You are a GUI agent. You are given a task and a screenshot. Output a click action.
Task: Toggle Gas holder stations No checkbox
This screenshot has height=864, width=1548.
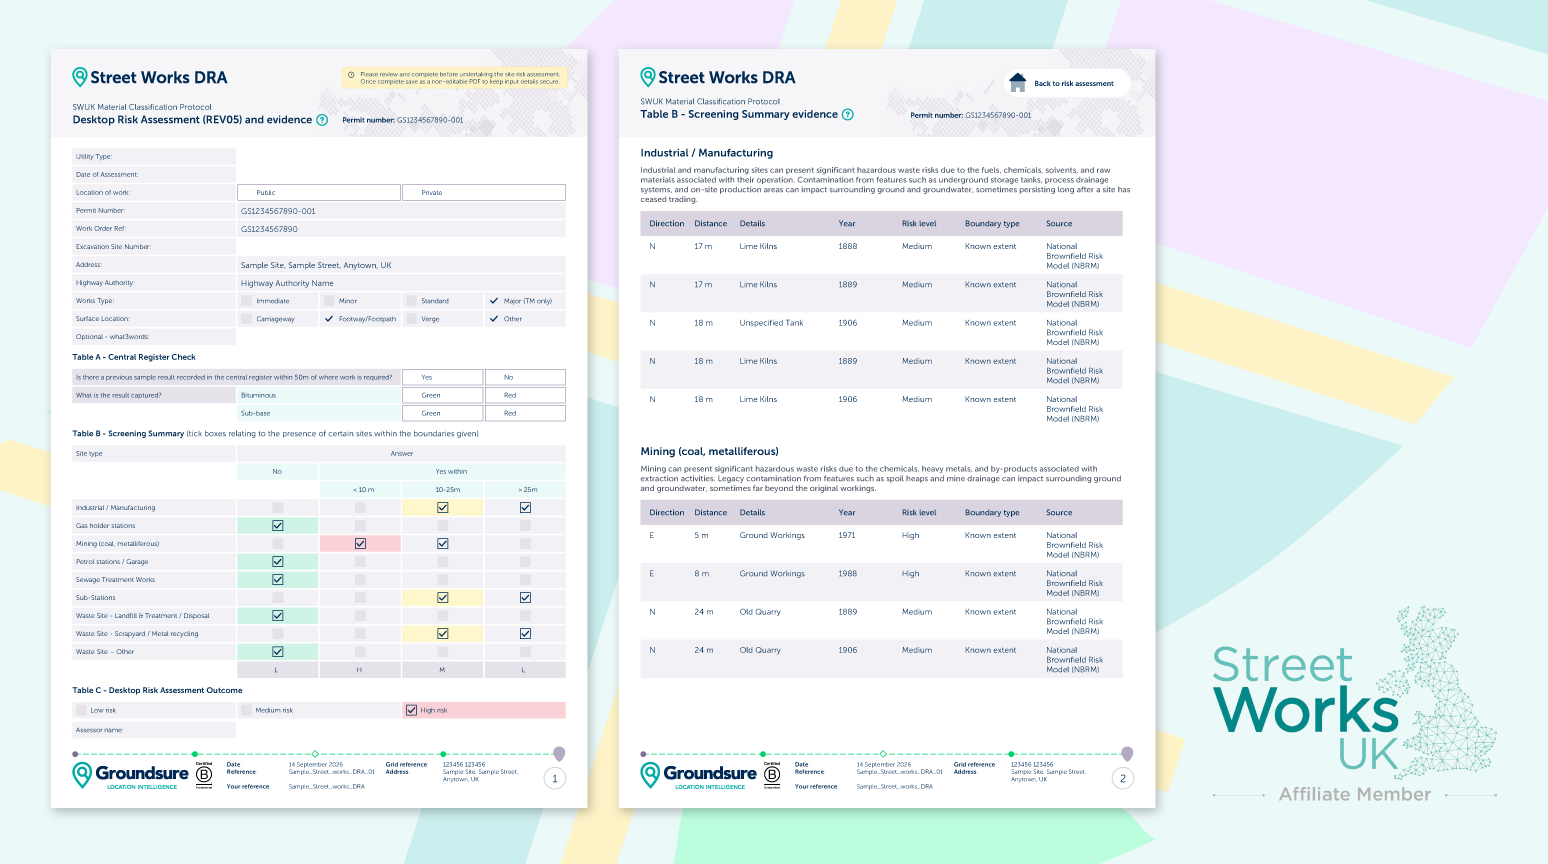278,526
